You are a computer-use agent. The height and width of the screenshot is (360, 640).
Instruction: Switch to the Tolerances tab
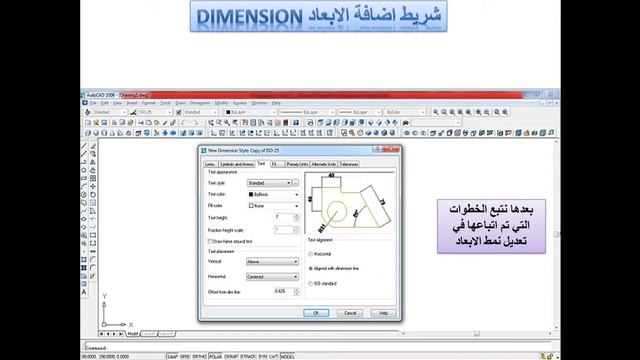[349, 164]
